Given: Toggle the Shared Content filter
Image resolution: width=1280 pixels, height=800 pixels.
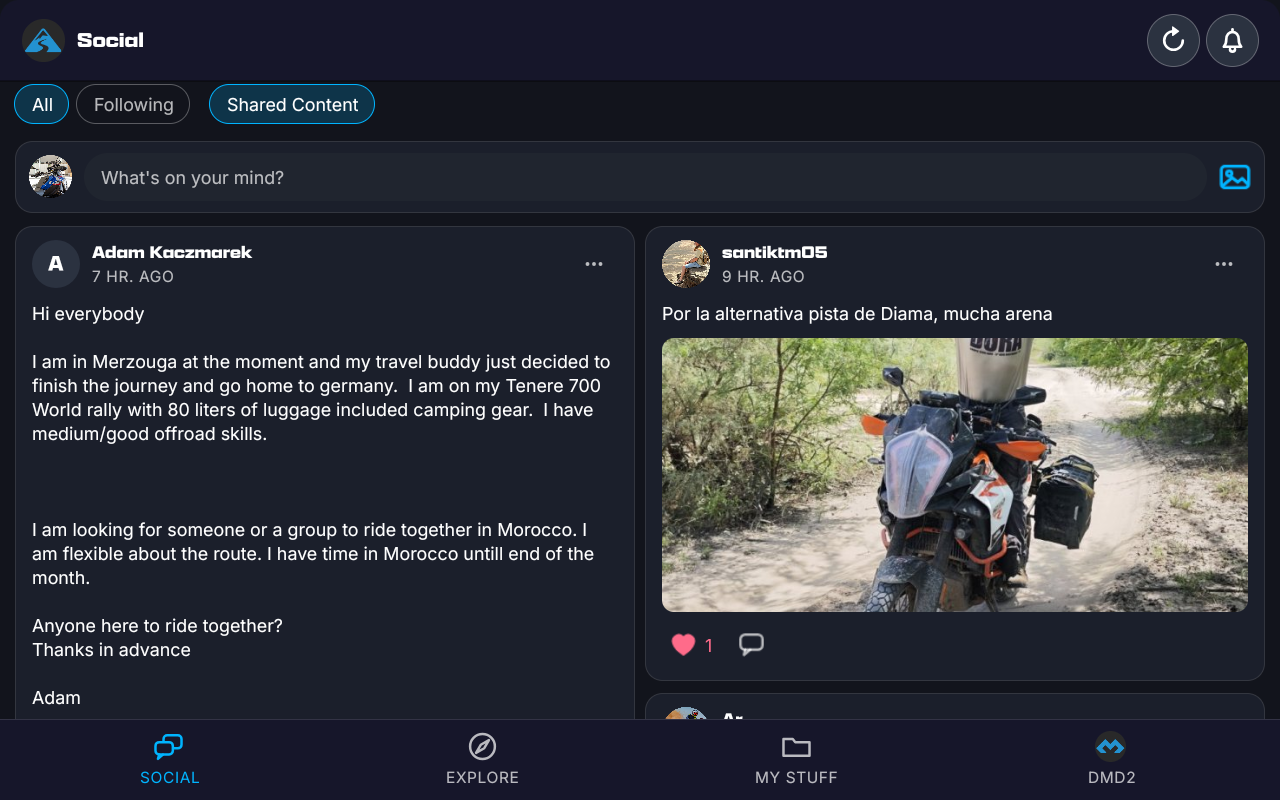Looking at the screenshot, I should [292, 104].
